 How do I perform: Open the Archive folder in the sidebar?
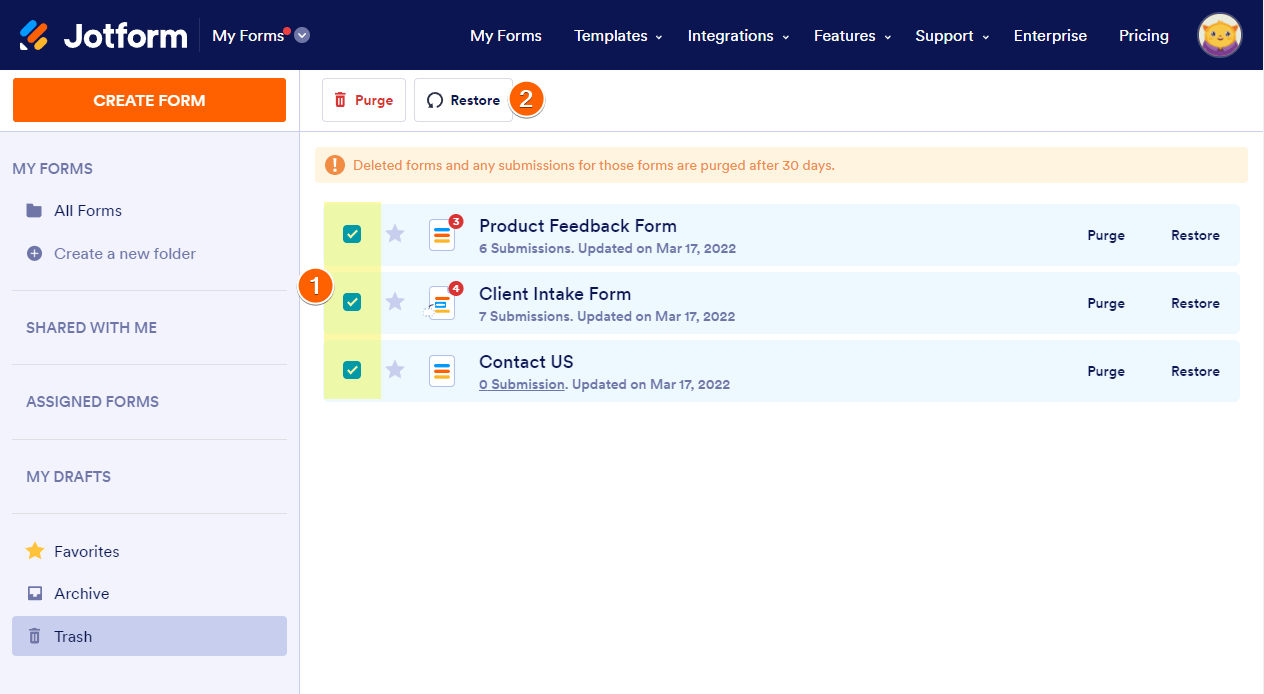point(81,593)
